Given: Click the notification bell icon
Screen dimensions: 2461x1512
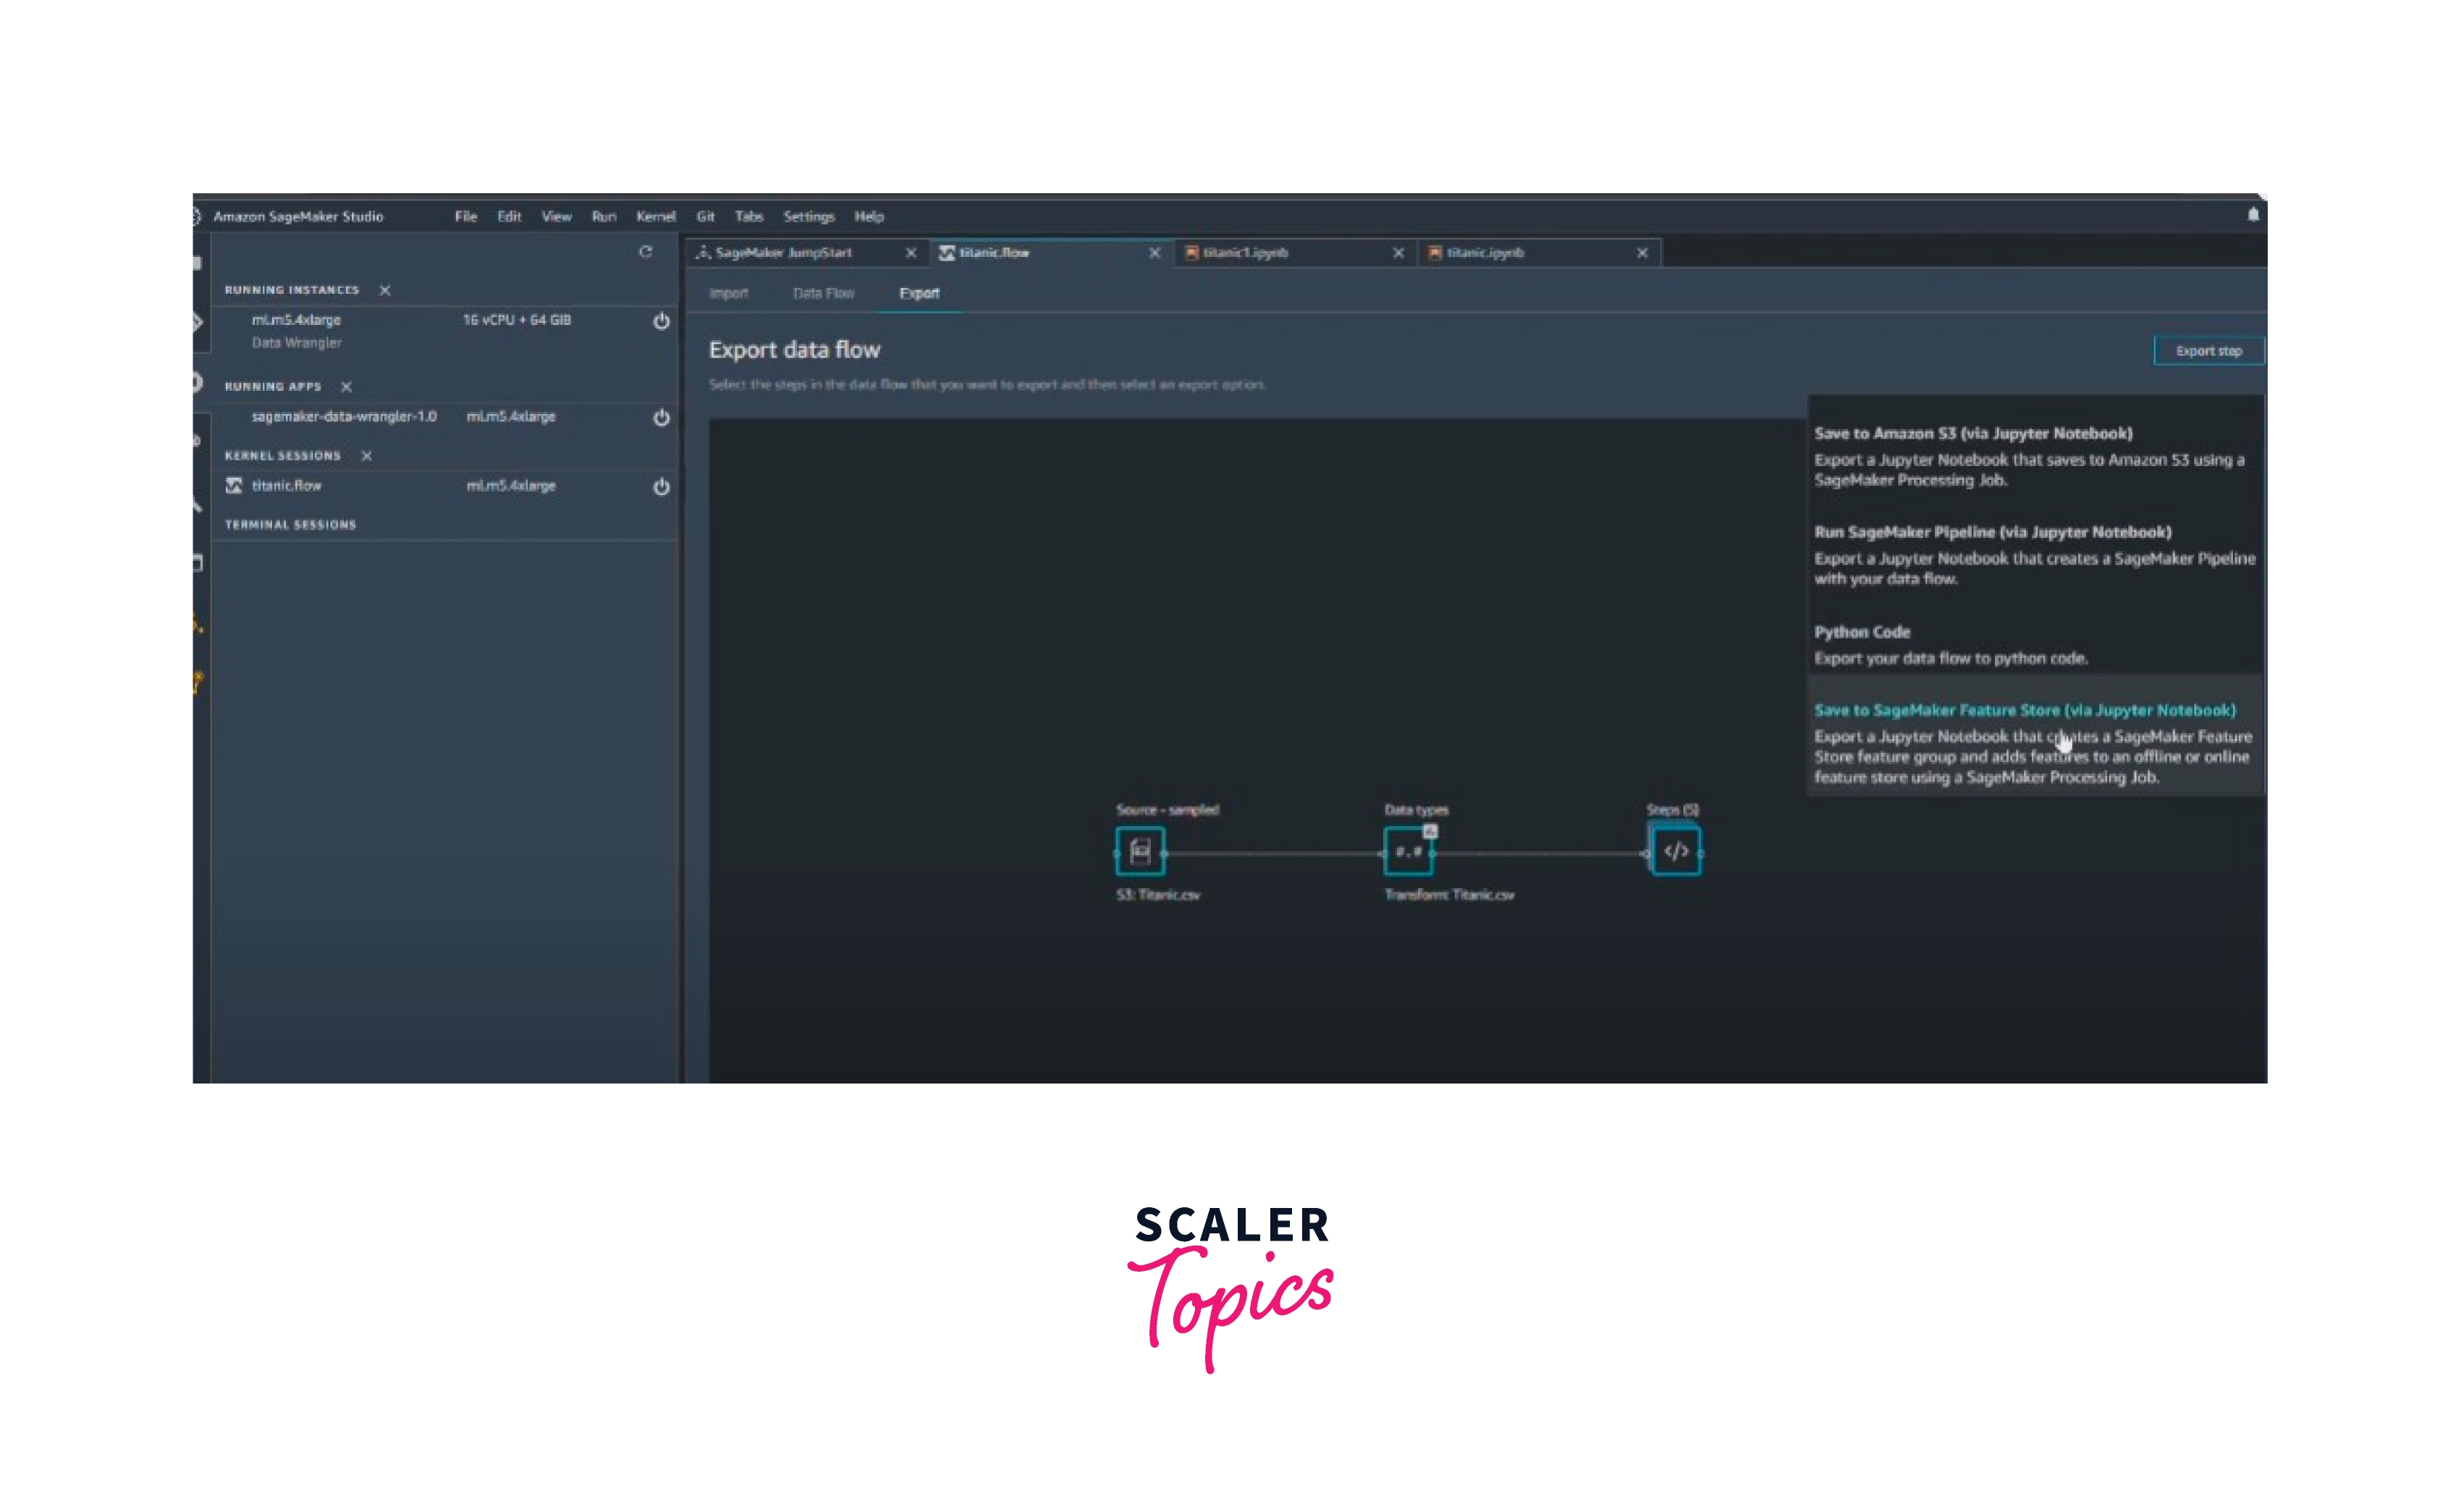Looking at the screenshot, I should [2252, 215].
